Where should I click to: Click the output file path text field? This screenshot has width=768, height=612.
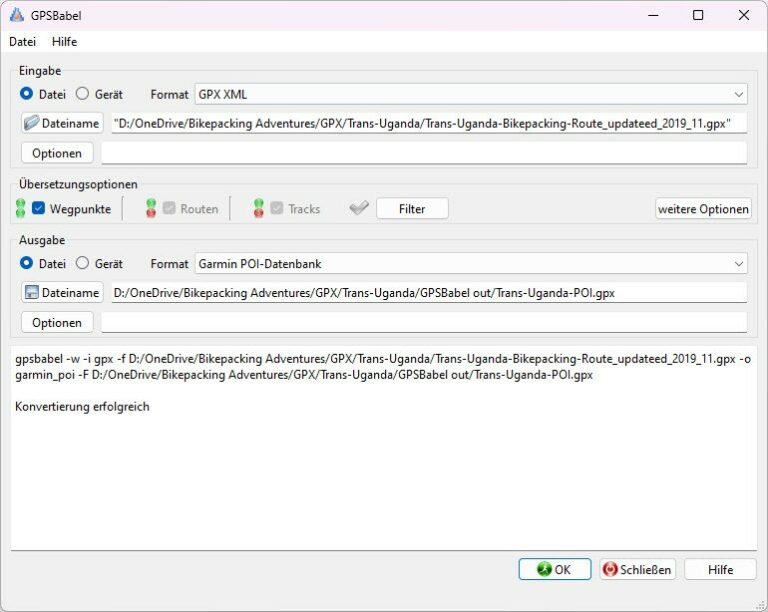click(428, 293)
